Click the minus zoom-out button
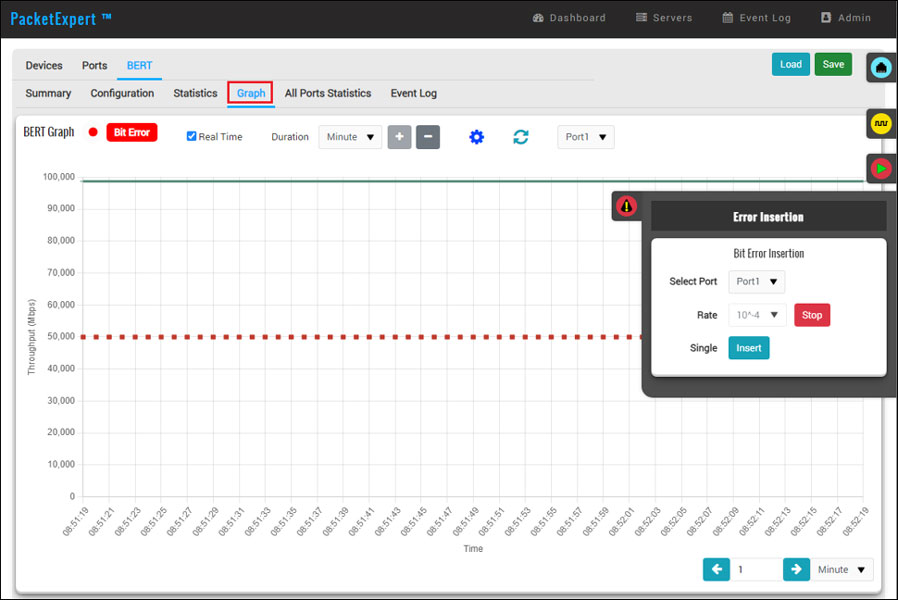The image size is (898, 600). 428,137
